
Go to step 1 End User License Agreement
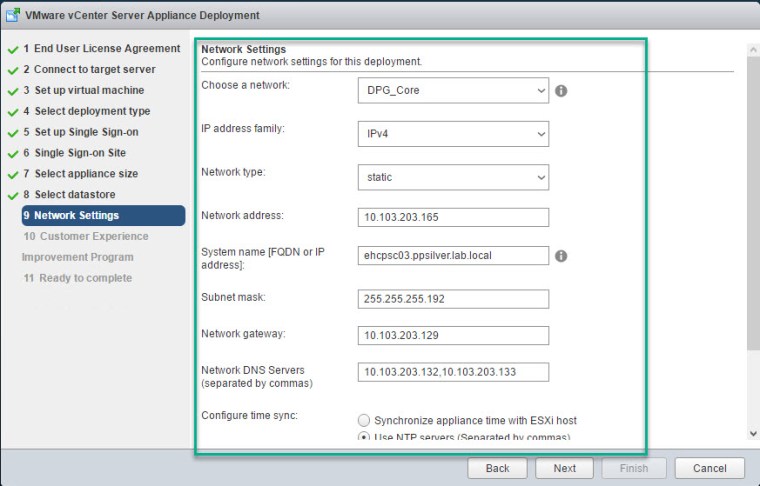click(x=102, y=48)
